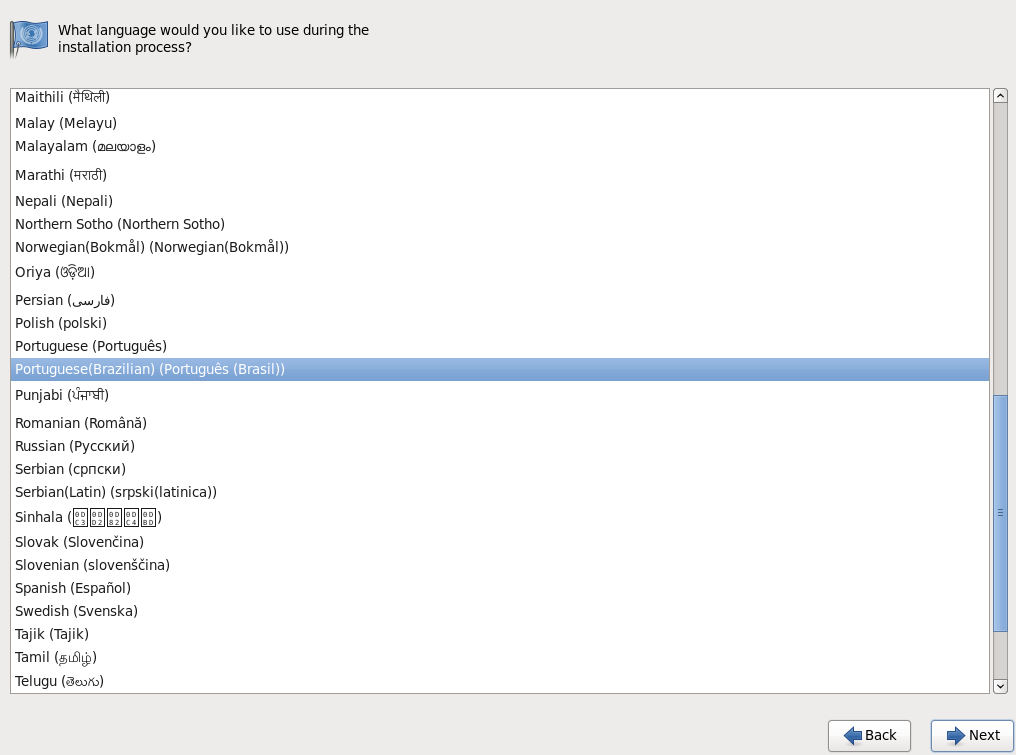Click the blue flag installer icon
The image size is (1016, 755).
29,38
